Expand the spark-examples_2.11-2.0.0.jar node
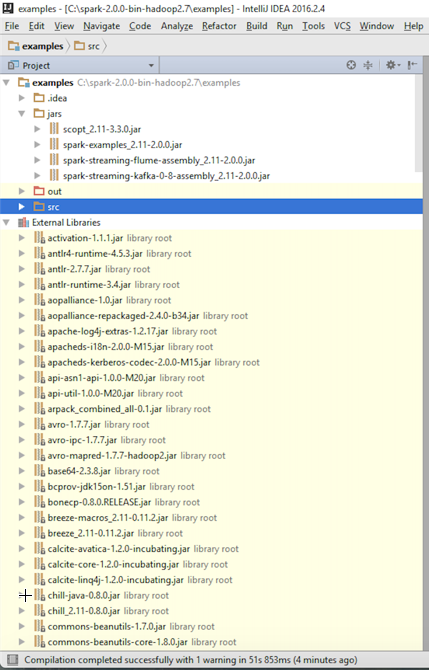The height and width of the screenshot is (670, 429). (37, 144)
